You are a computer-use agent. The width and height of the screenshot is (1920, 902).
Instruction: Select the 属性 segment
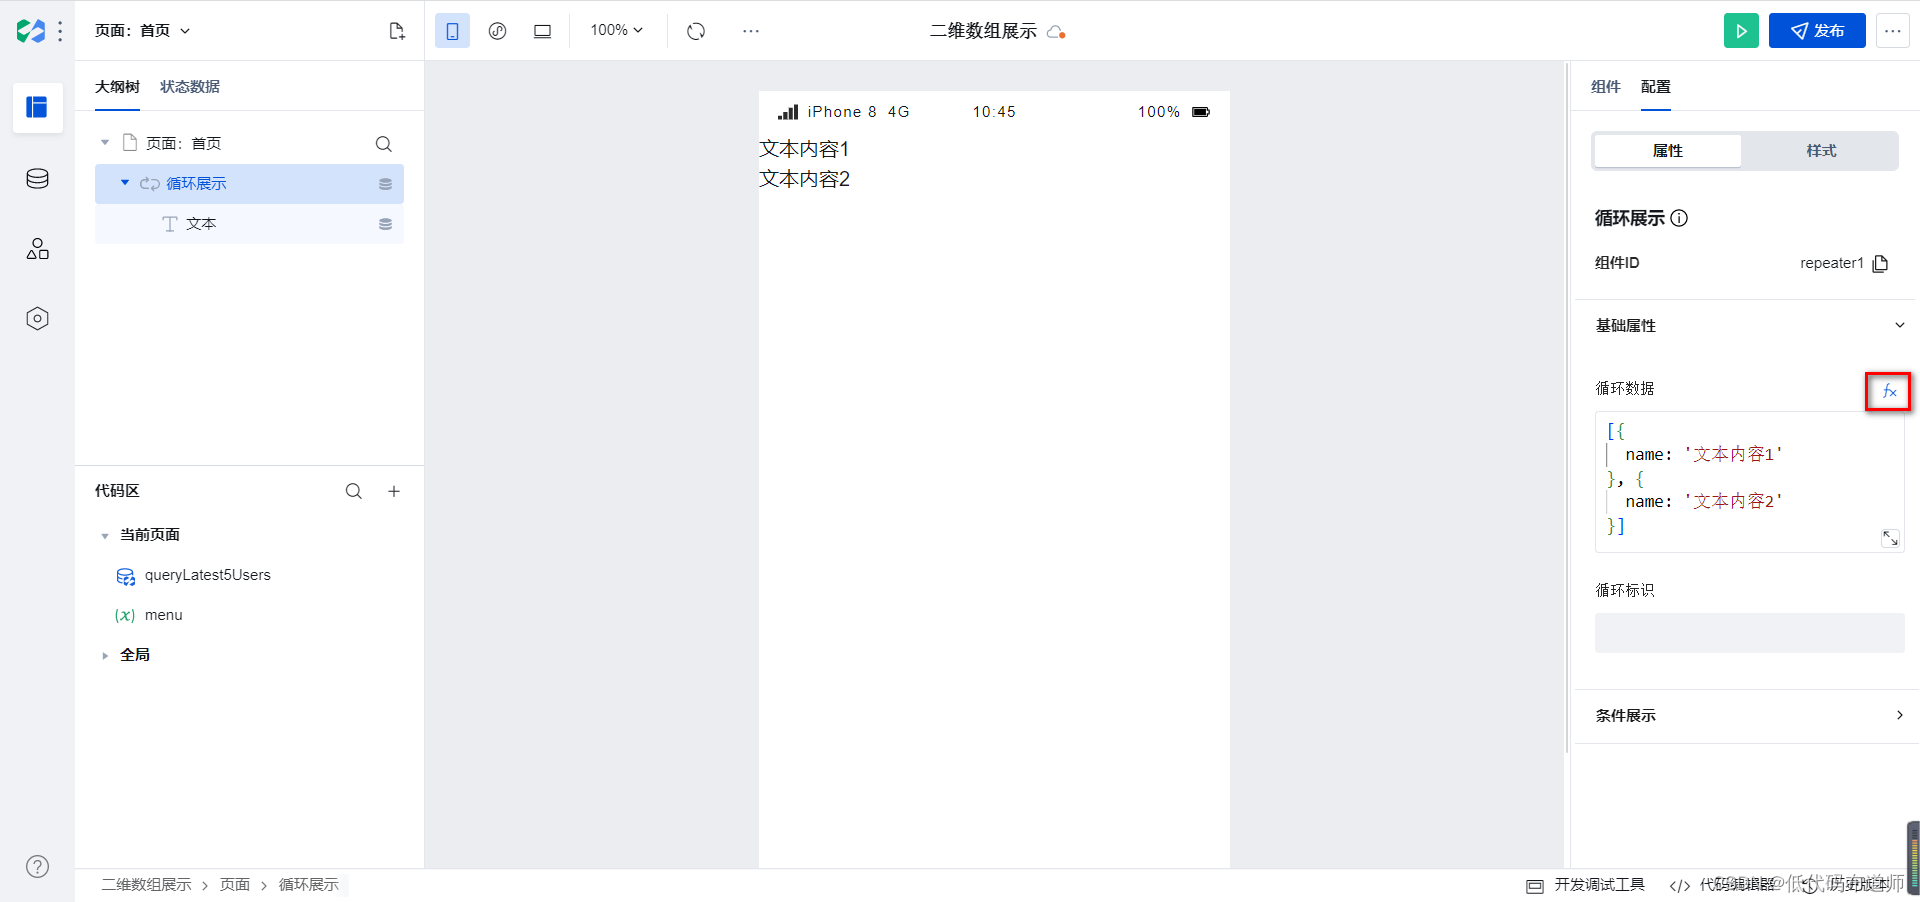point(1667,151)
